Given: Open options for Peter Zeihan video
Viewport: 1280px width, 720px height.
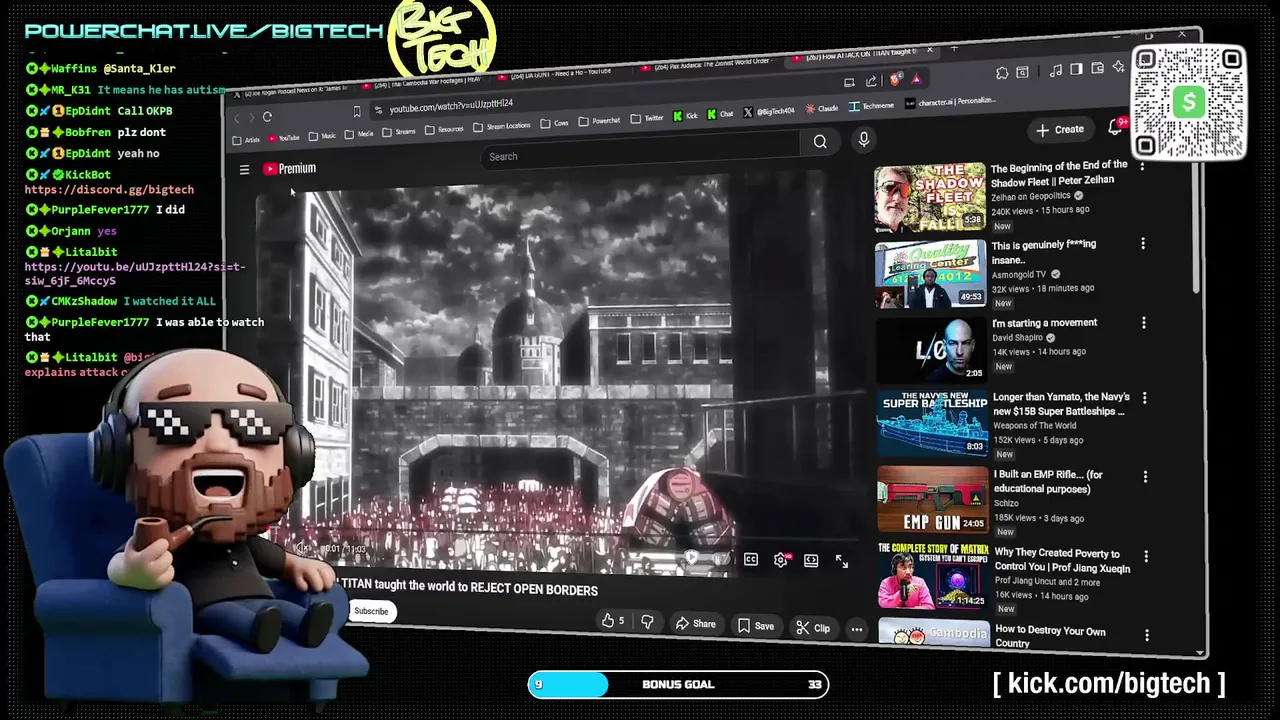Looking at the screenshot, I should [x=1142, y=167].
